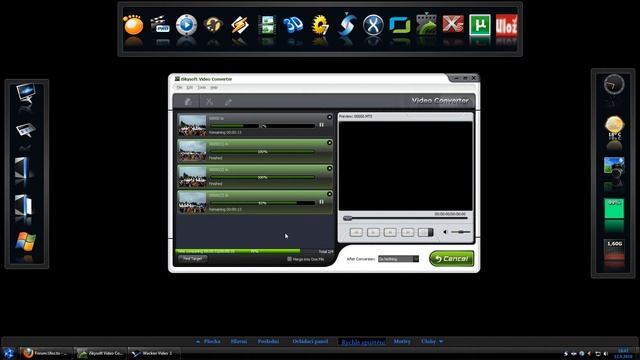The image size is (640, 360).
Task: Click the crossed-tools icon in converter toolbar
Action: click(x=209, y=102)
